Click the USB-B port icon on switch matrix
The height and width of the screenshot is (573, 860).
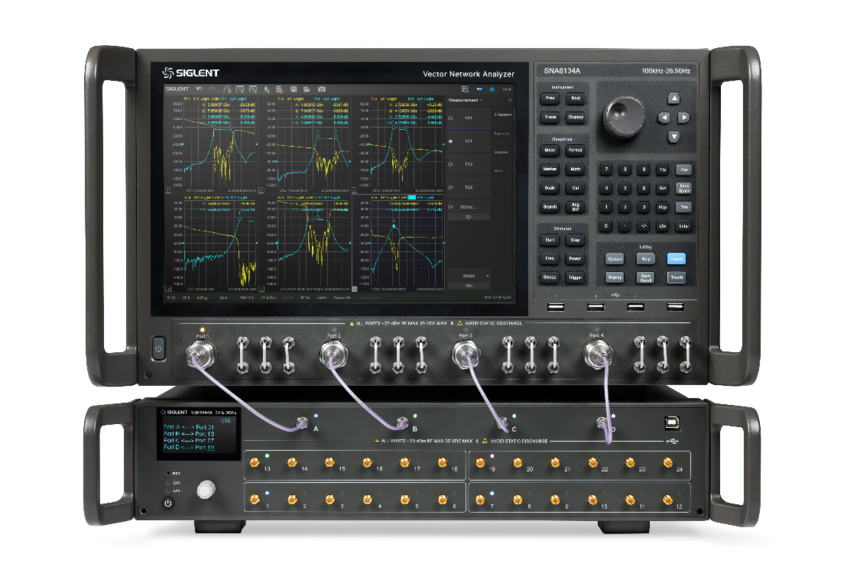[x=671, y=422]
